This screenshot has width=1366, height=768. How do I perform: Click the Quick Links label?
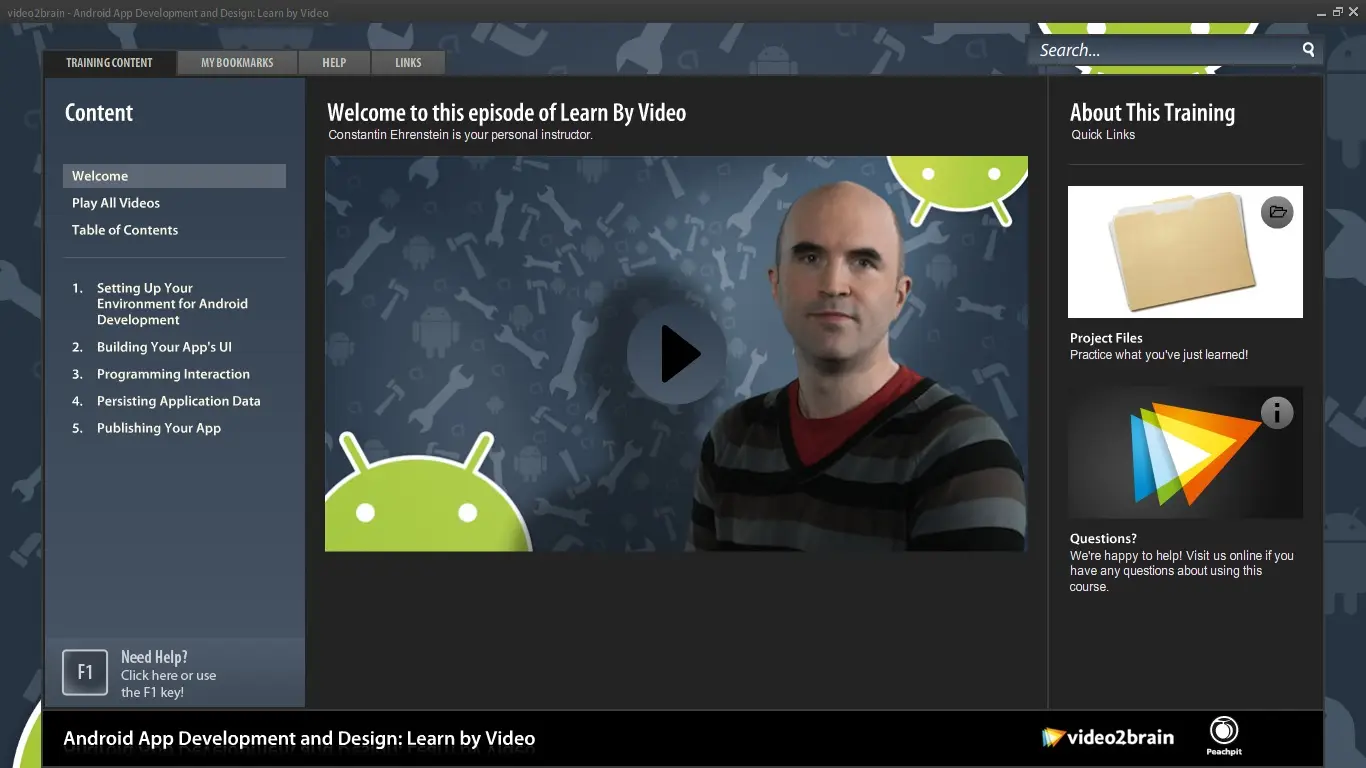pos(1103,135)
